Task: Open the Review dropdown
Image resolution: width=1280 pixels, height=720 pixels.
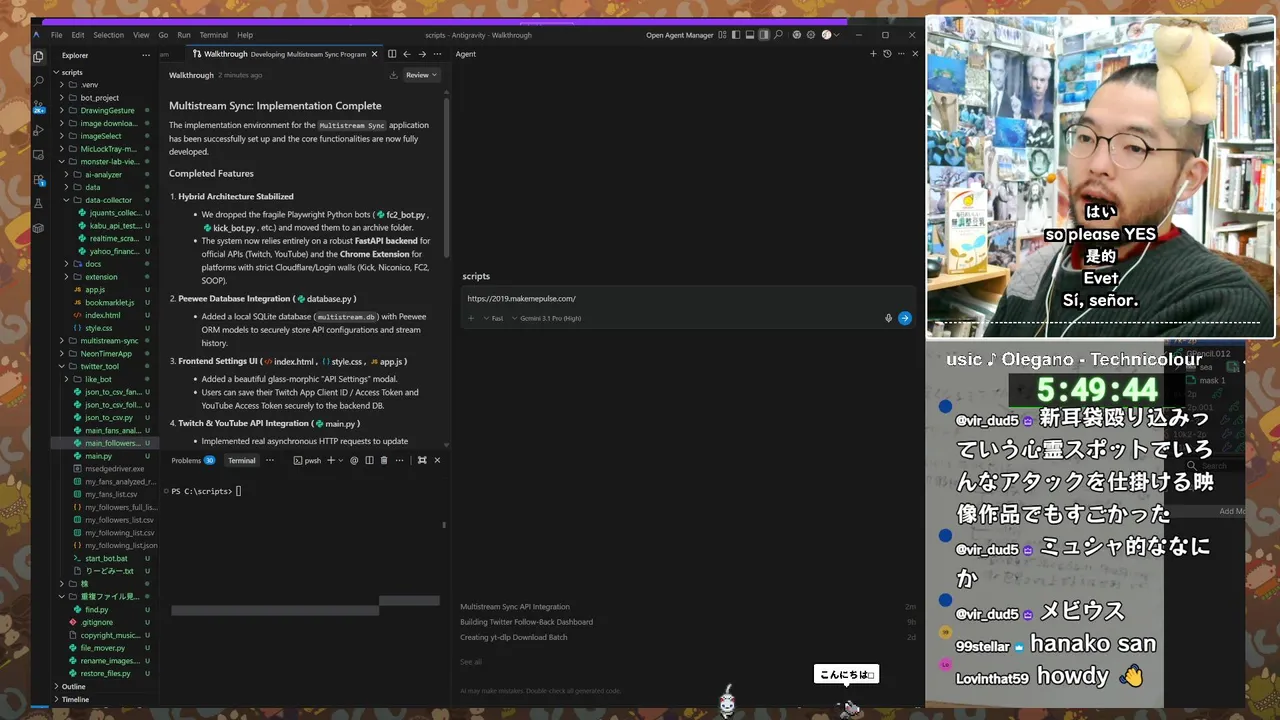Action: (x=421, y=75)
